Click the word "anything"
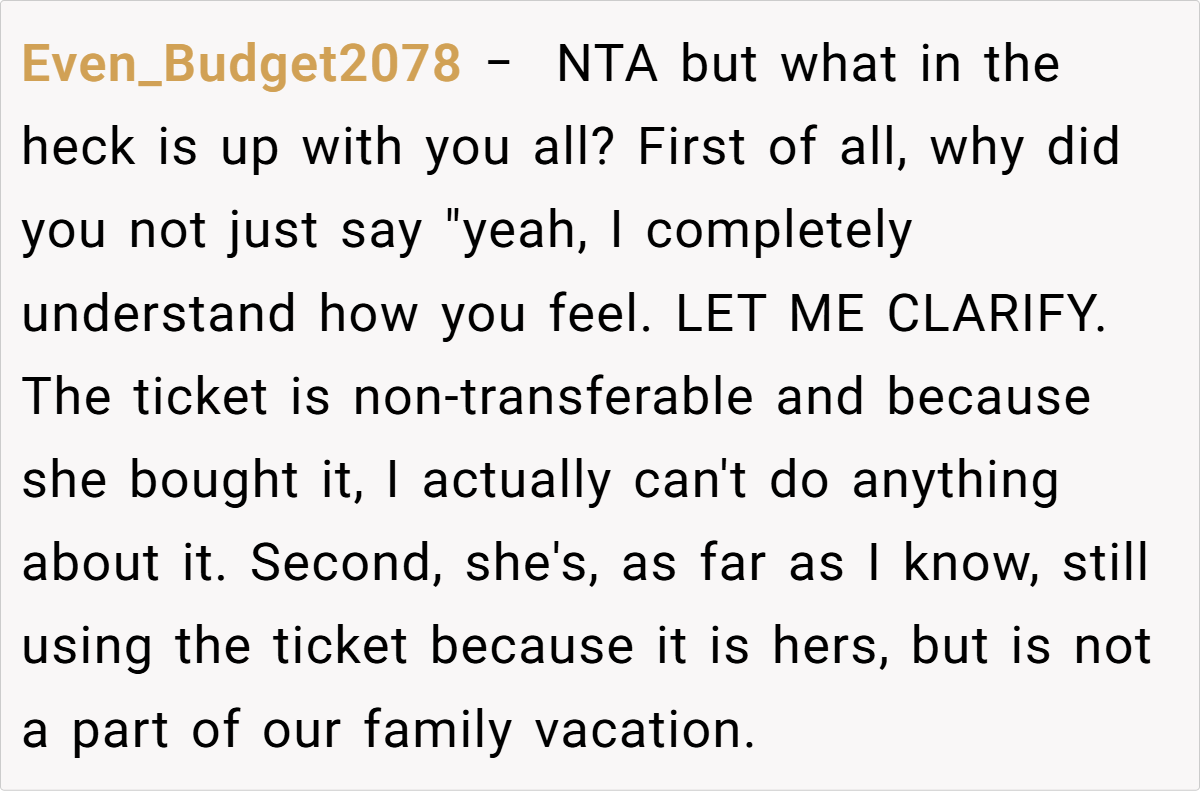 [x=955, y=482]
